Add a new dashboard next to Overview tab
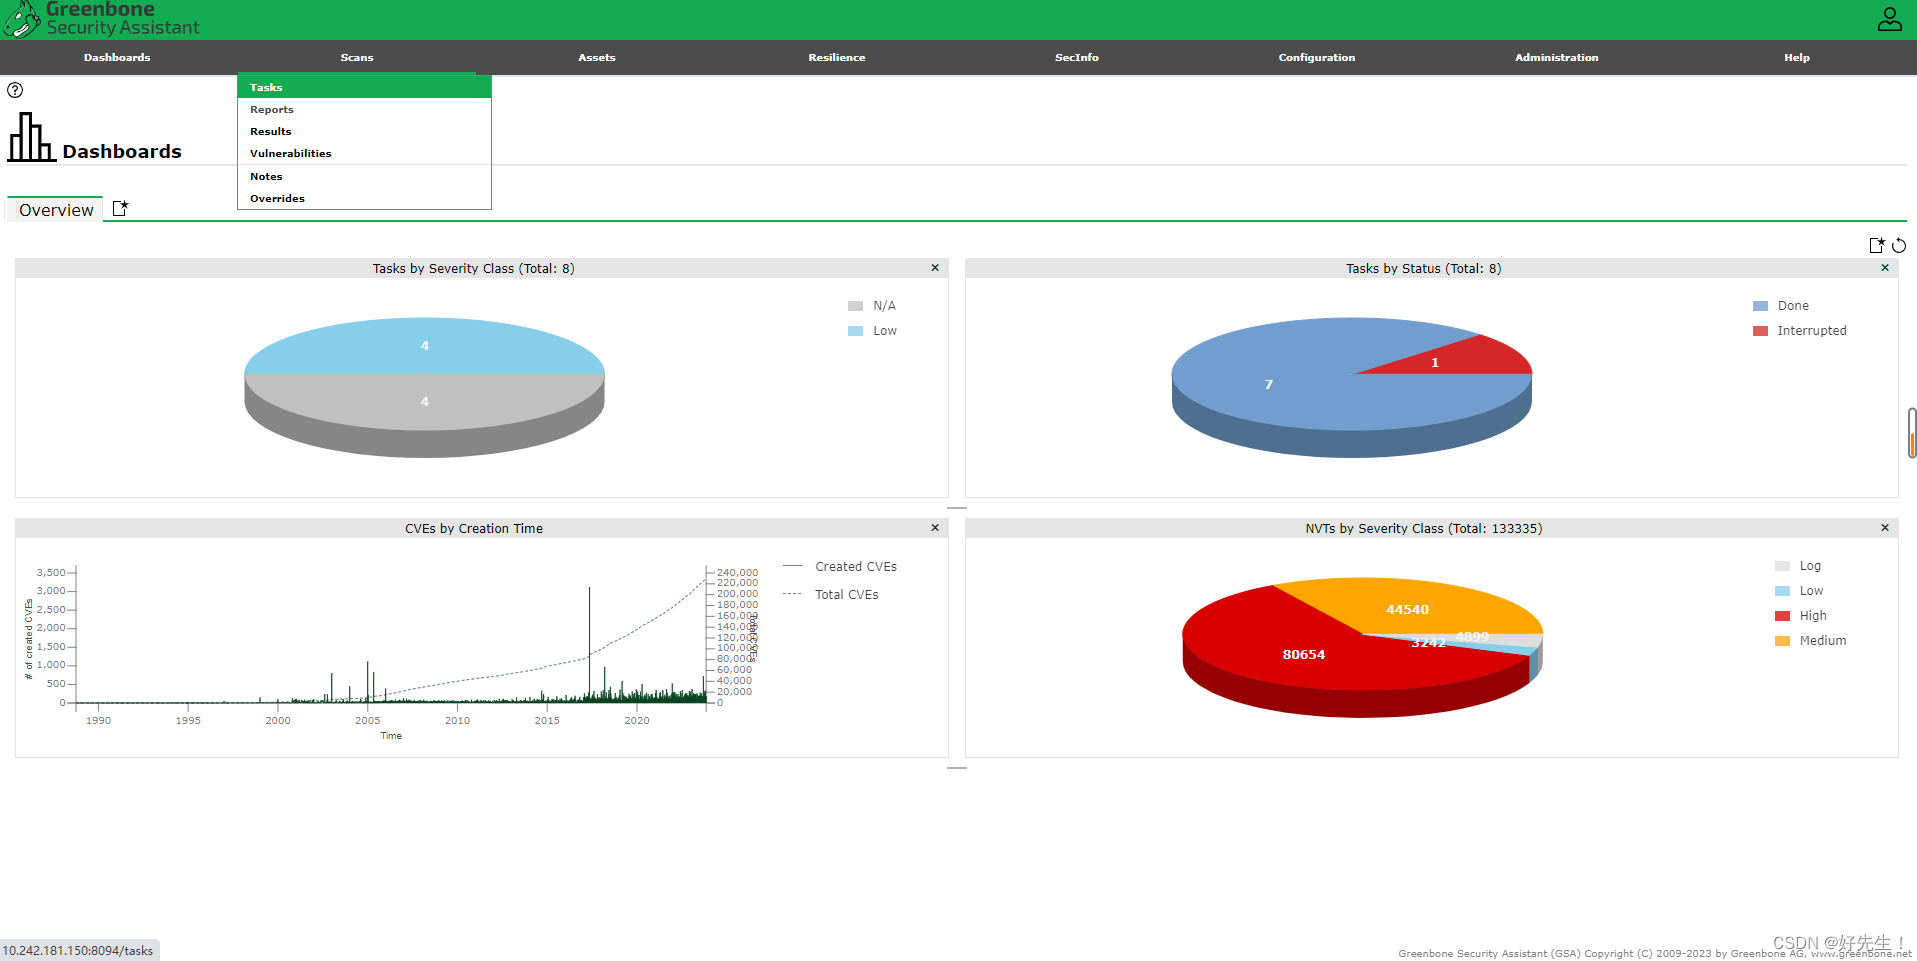 pyautogui.click(x=120, y=208)
